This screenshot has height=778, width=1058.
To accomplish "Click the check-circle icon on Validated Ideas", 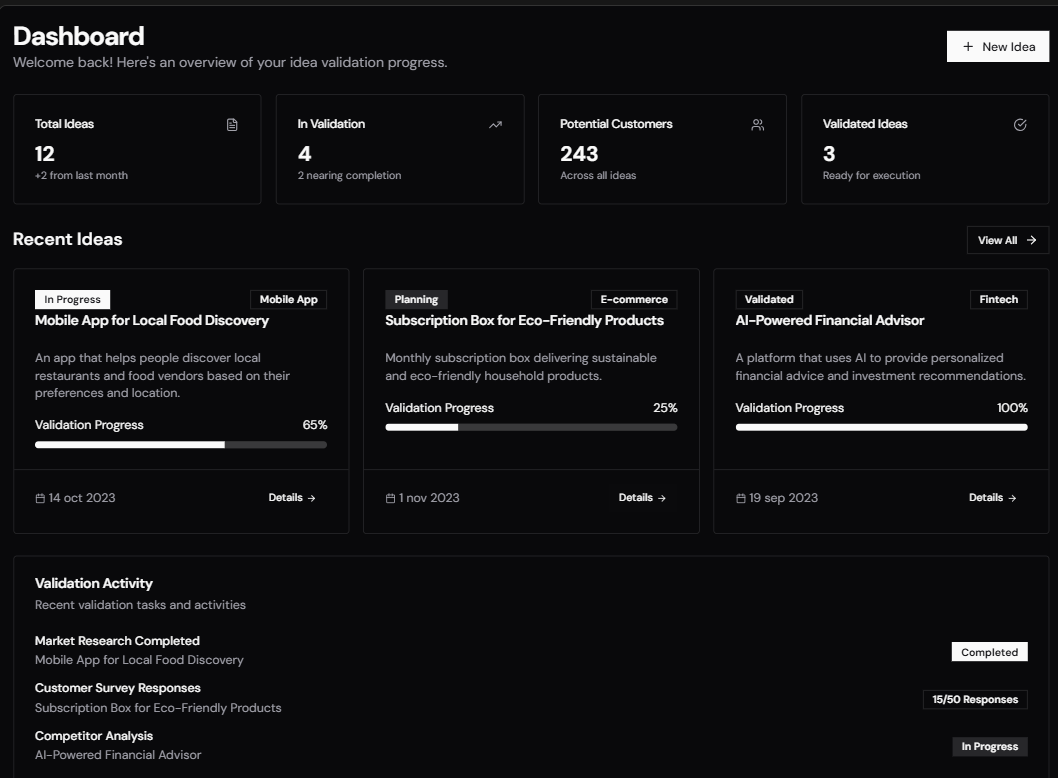I will 1020,125.
